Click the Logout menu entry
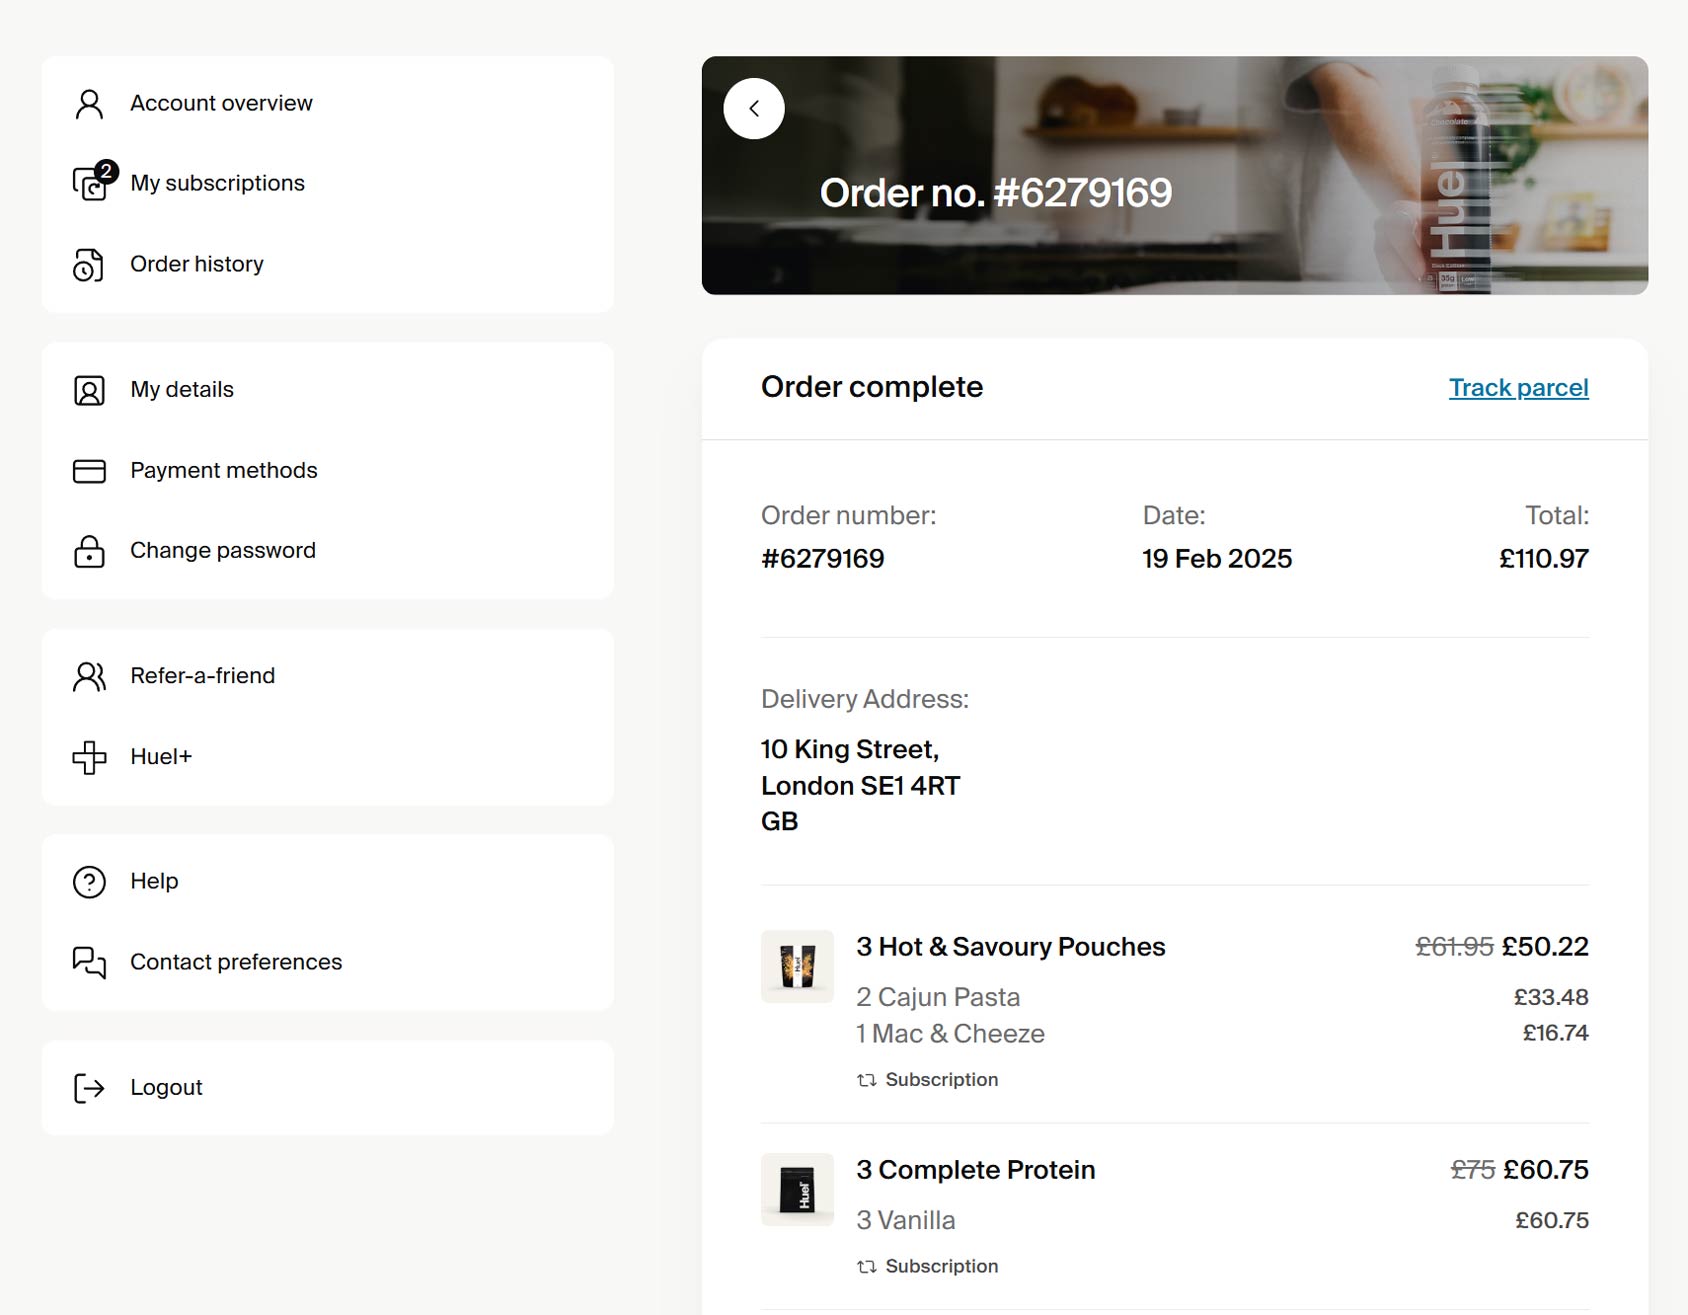This screenshot has width=1688, height=1315. click(x=165, y=1087)
